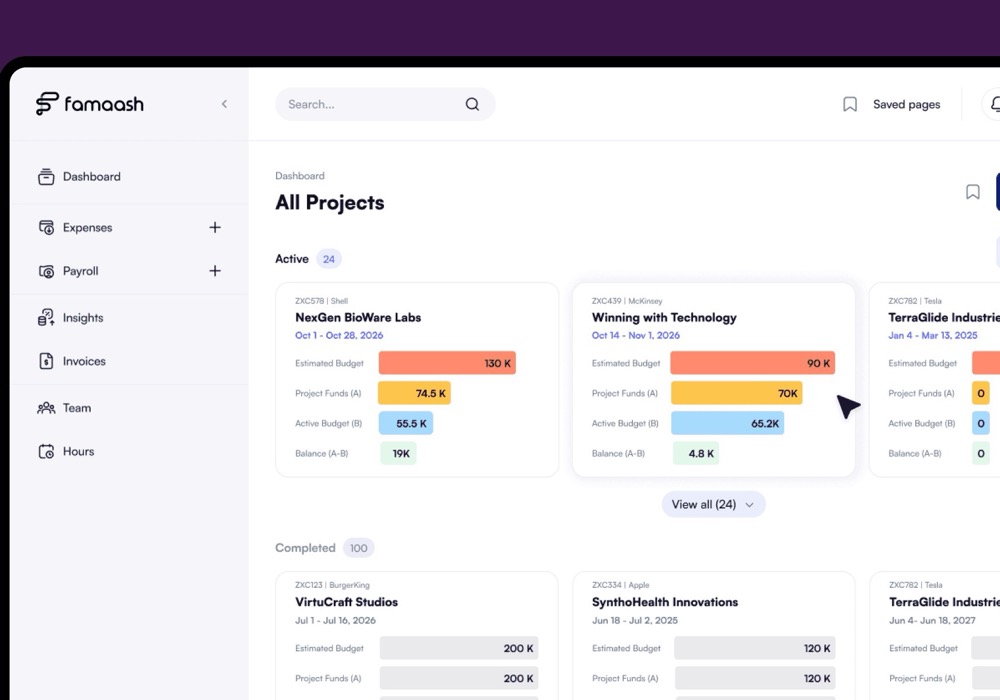Click the Completed count badge 100
The width and height of the screenshot is (1000, 700).
pyautogui.click(x=358, y=548)
